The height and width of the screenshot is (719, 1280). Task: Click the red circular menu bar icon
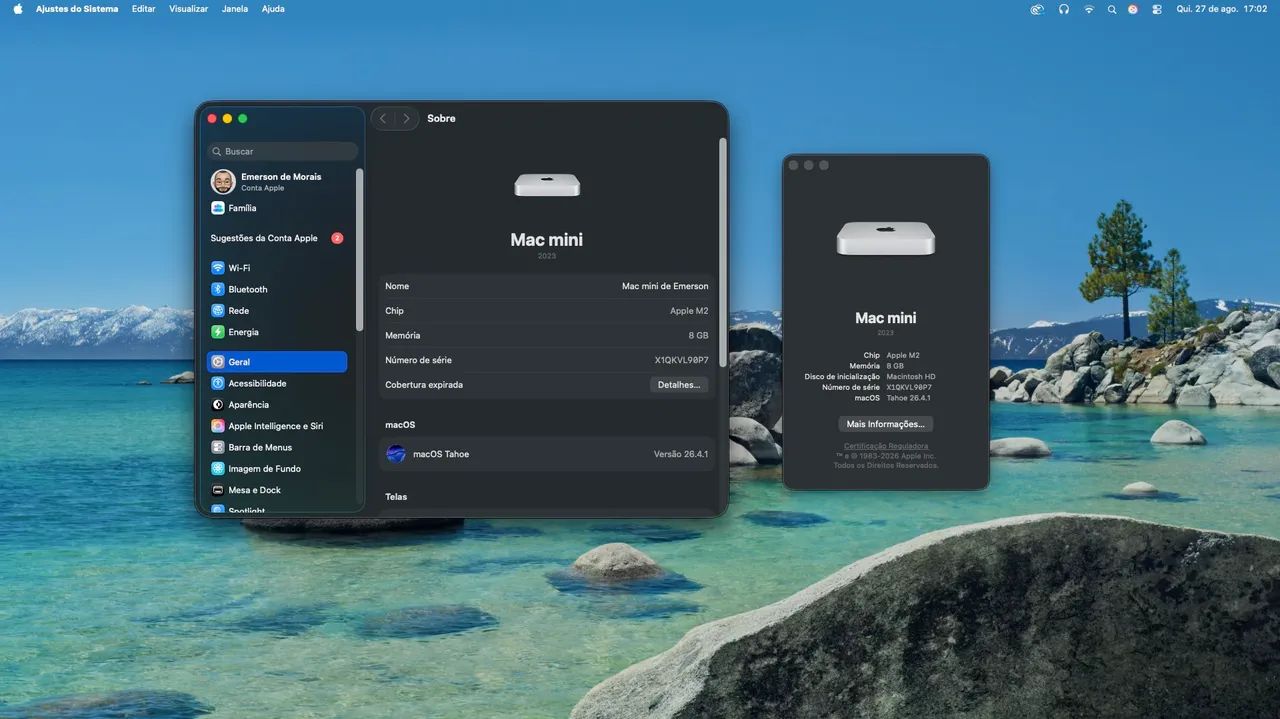click(1133, 9)
